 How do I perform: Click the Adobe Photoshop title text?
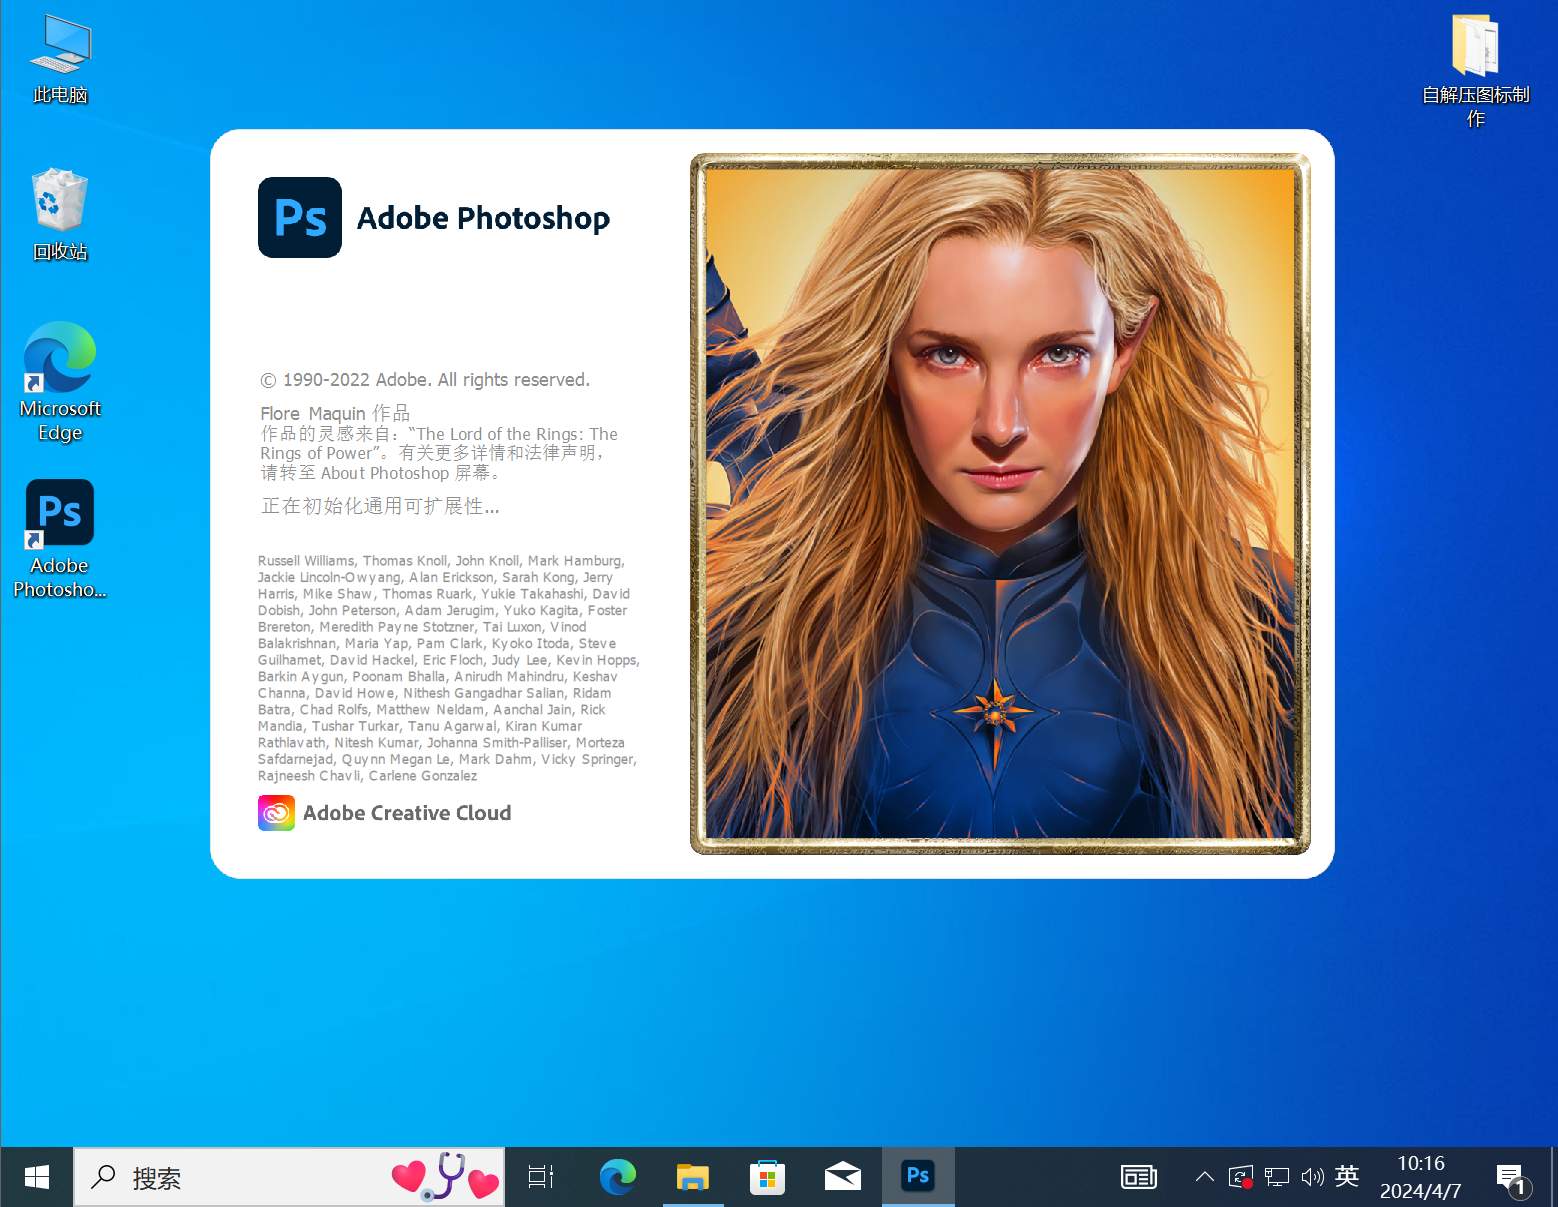(483, 218)
